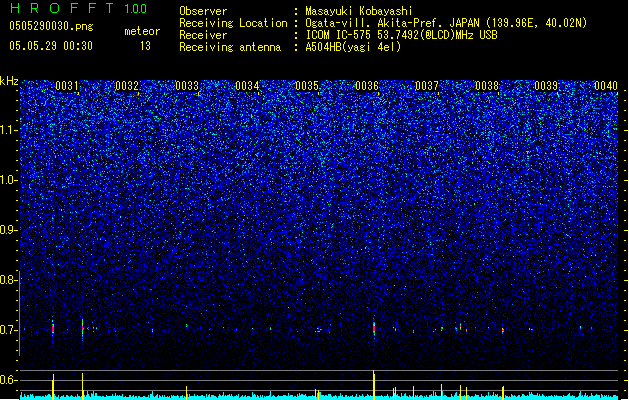Click the time marker 0031
Image resolution: width=629 pixels, height=400 pixels.
(x=67, y=86)
